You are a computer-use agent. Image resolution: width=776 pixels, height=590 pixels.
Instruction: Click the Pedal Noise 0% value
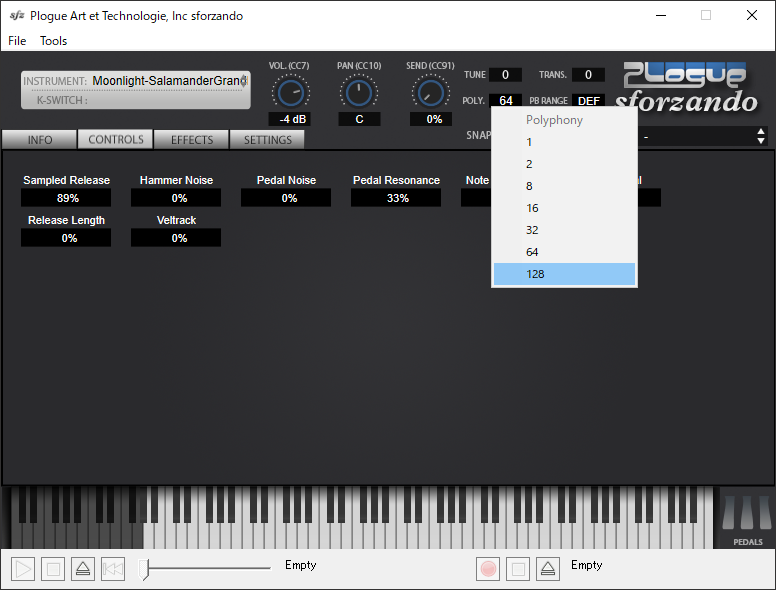[286, 198]
